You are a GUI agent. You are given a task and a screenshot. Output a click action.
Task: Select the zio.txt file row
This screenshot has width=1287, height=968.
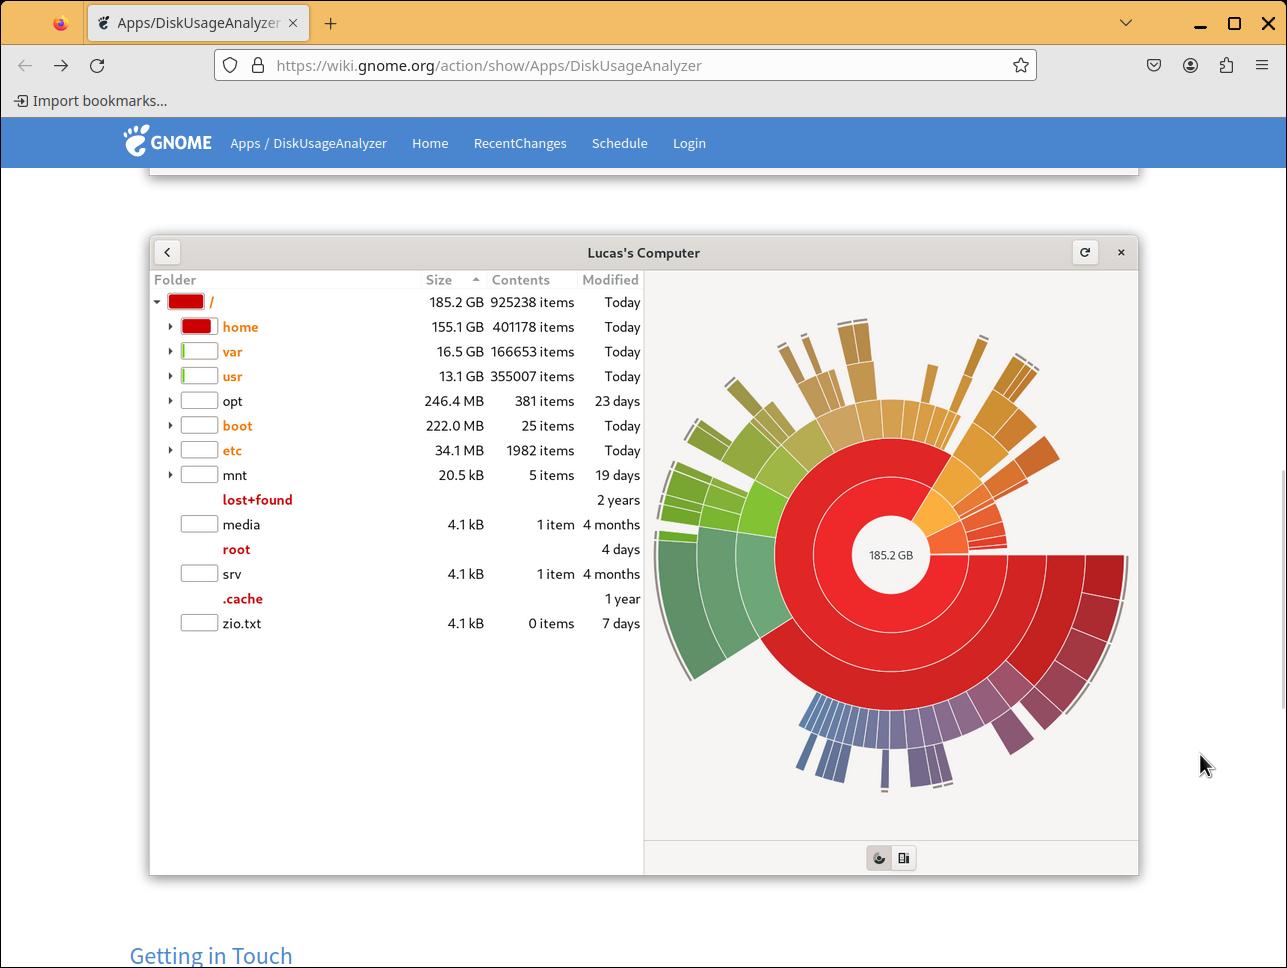pyautogui.click(x=396, y=623)
